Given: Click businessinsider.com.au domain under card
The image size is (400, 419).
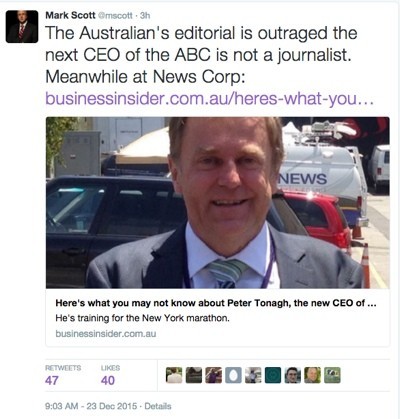Looking at the screenshot, I should pyautogui.click(x=106, y=334).
